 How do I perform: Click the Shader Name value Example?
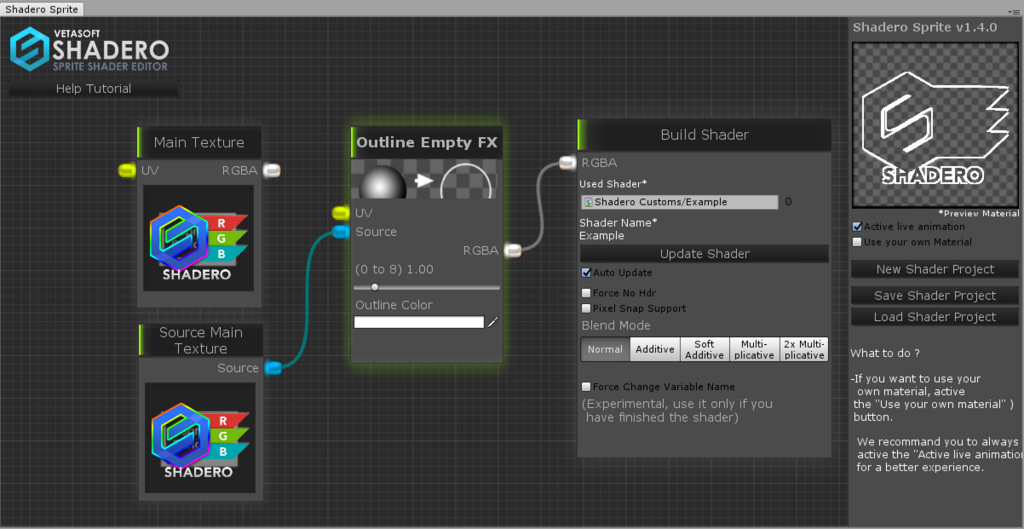coord(601,236)
